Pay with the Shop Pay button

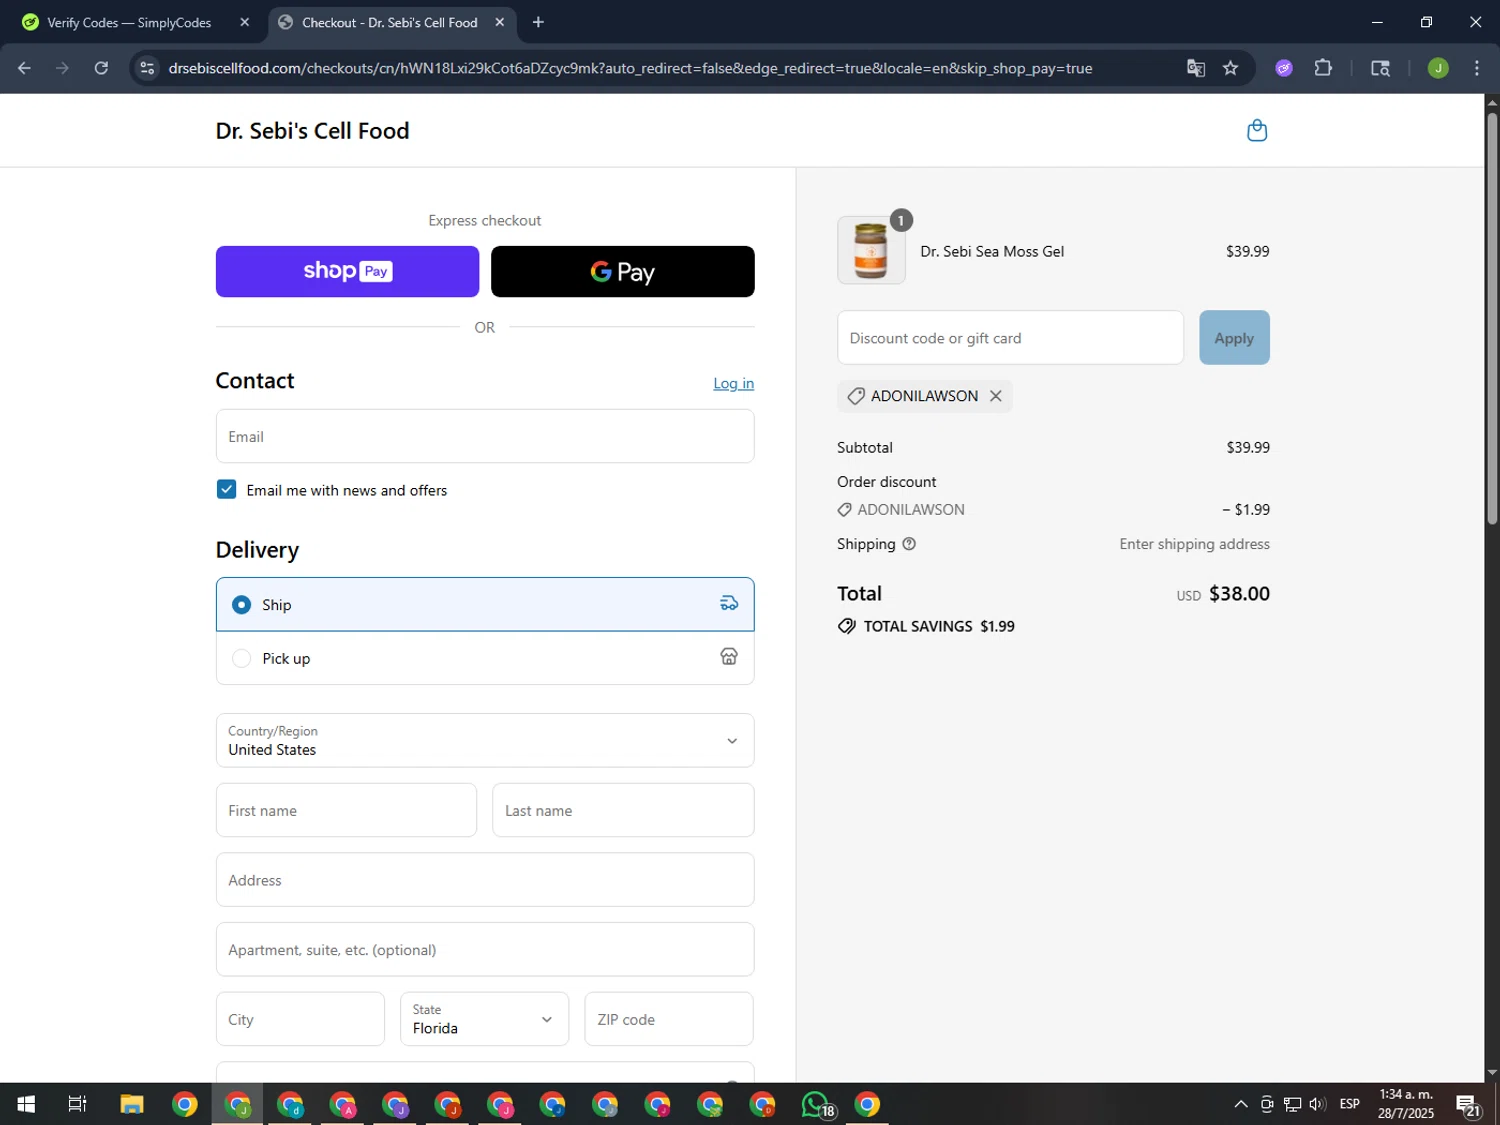pos(347,271)
